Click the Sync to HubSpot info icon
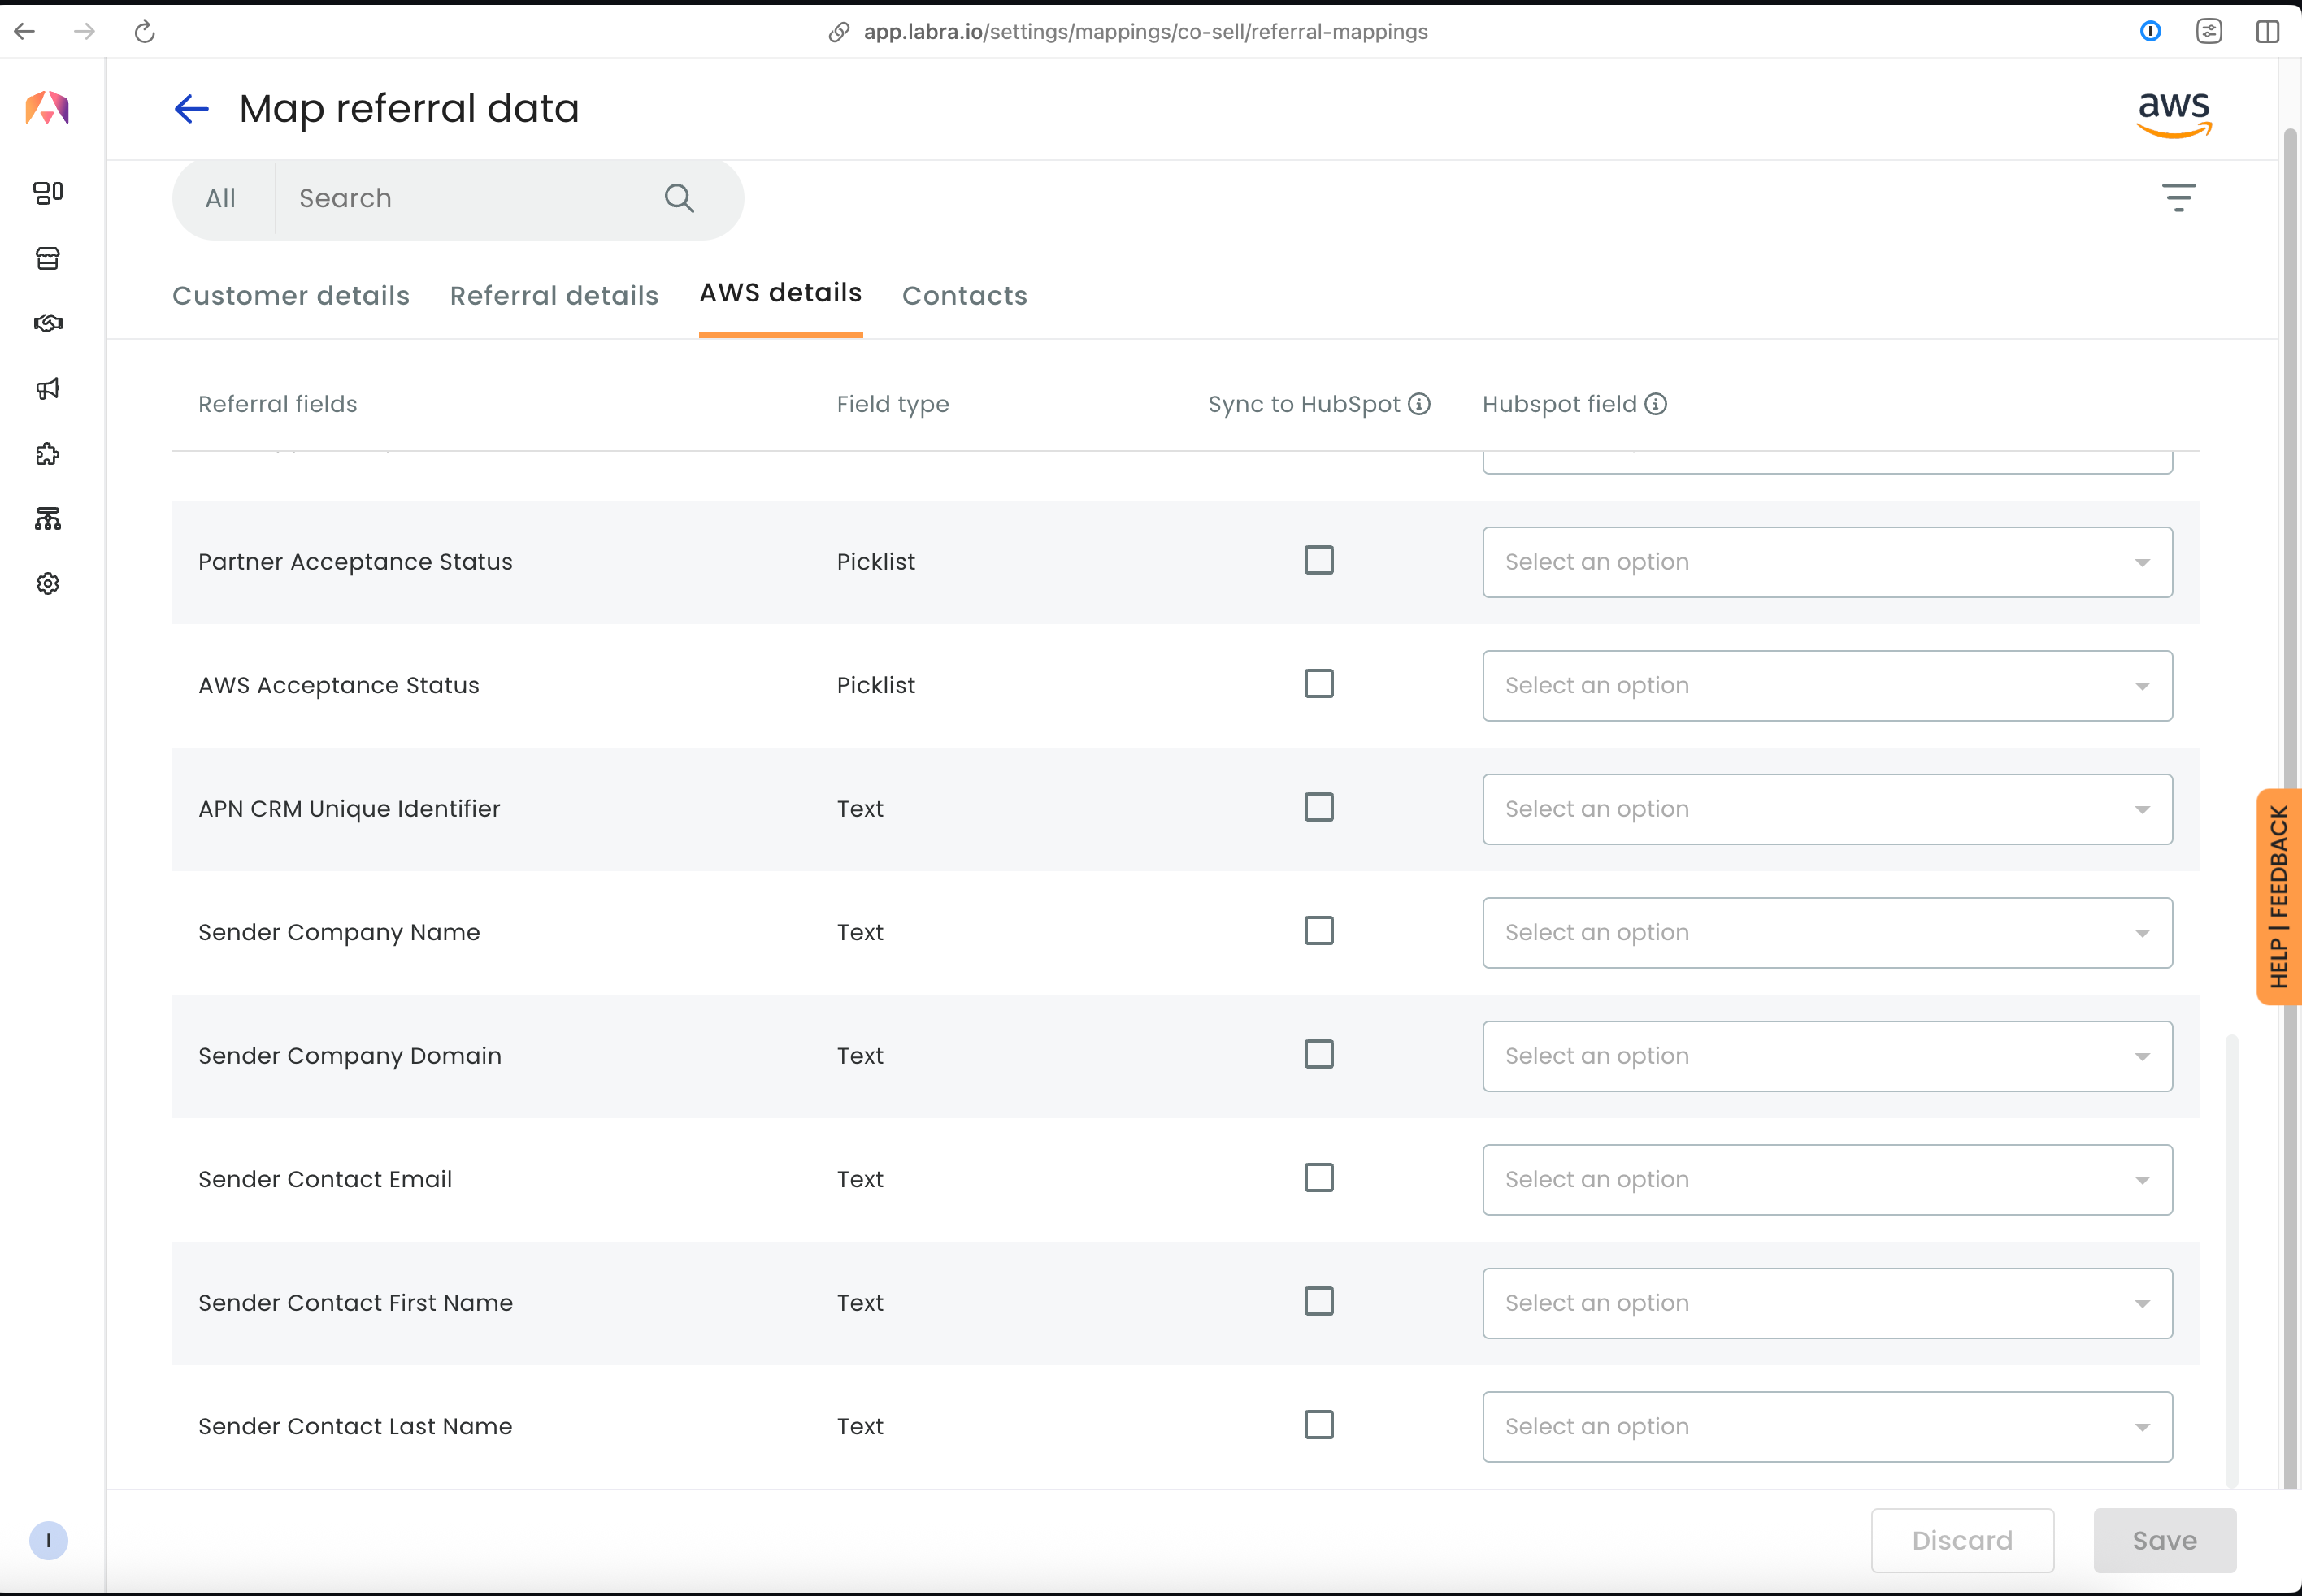The image size is (2302, 1596). click(x=1419, y=404)
